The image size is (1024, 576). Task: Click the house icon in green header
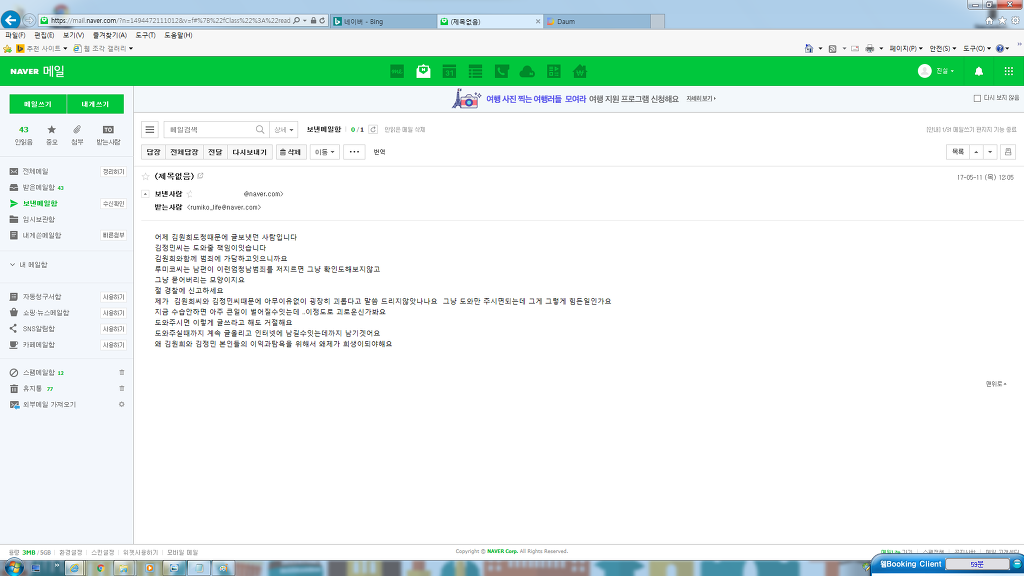point(580,71)
